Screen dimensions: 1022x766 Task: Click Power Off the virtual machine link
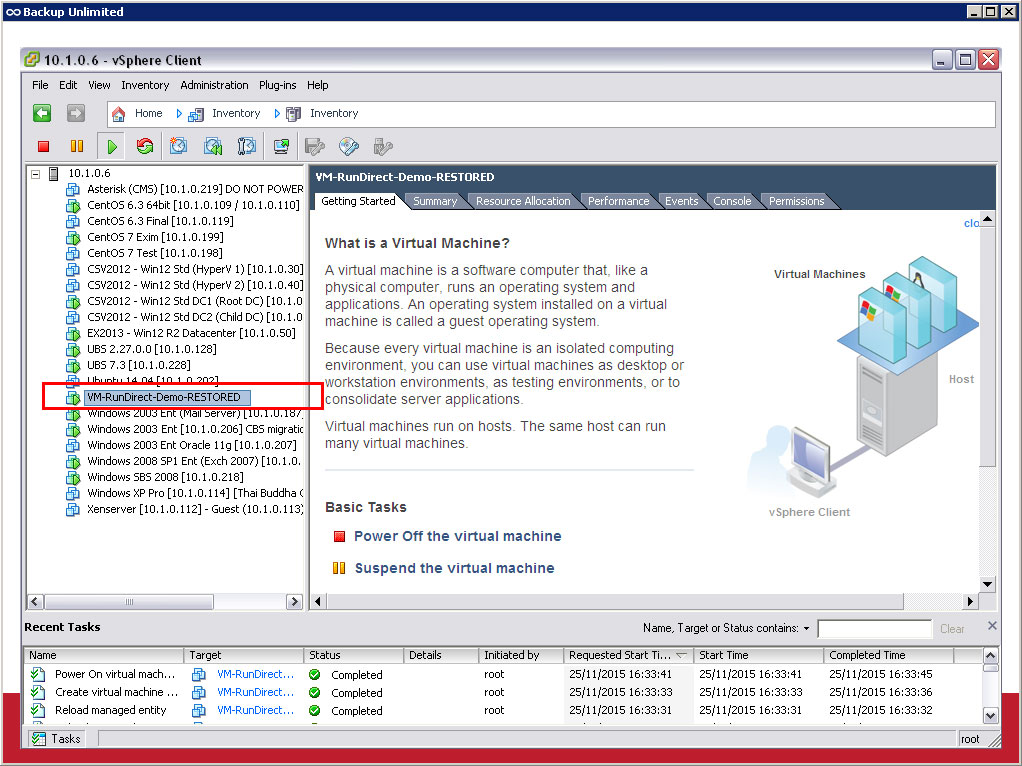(457, 536)
